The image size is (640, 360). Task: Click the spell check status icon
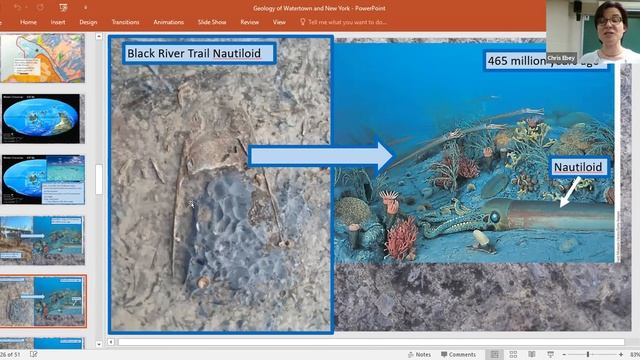33,354
